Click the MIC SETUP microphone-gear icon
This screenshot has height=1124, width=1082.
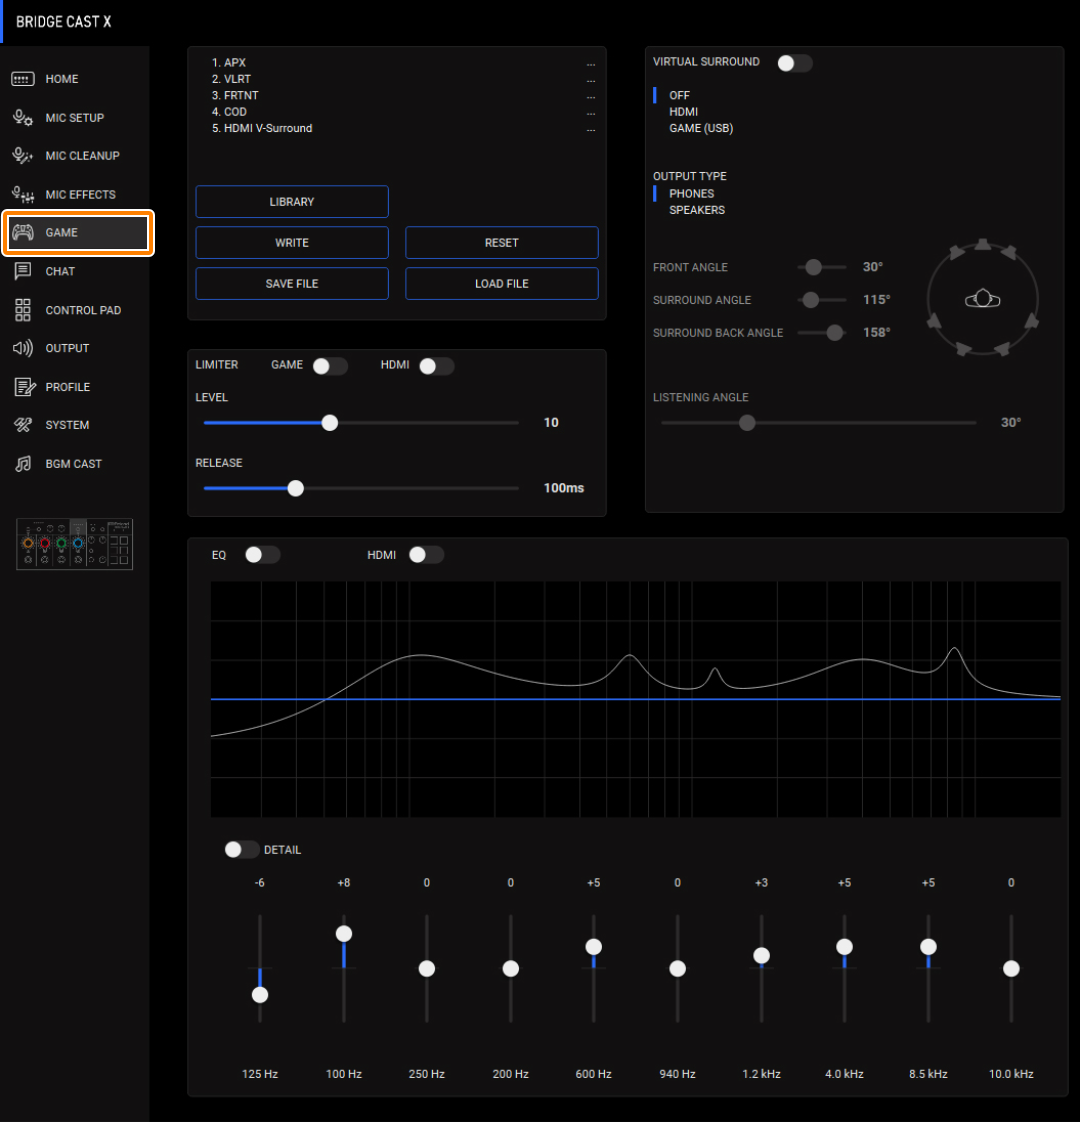click(22, 118)
